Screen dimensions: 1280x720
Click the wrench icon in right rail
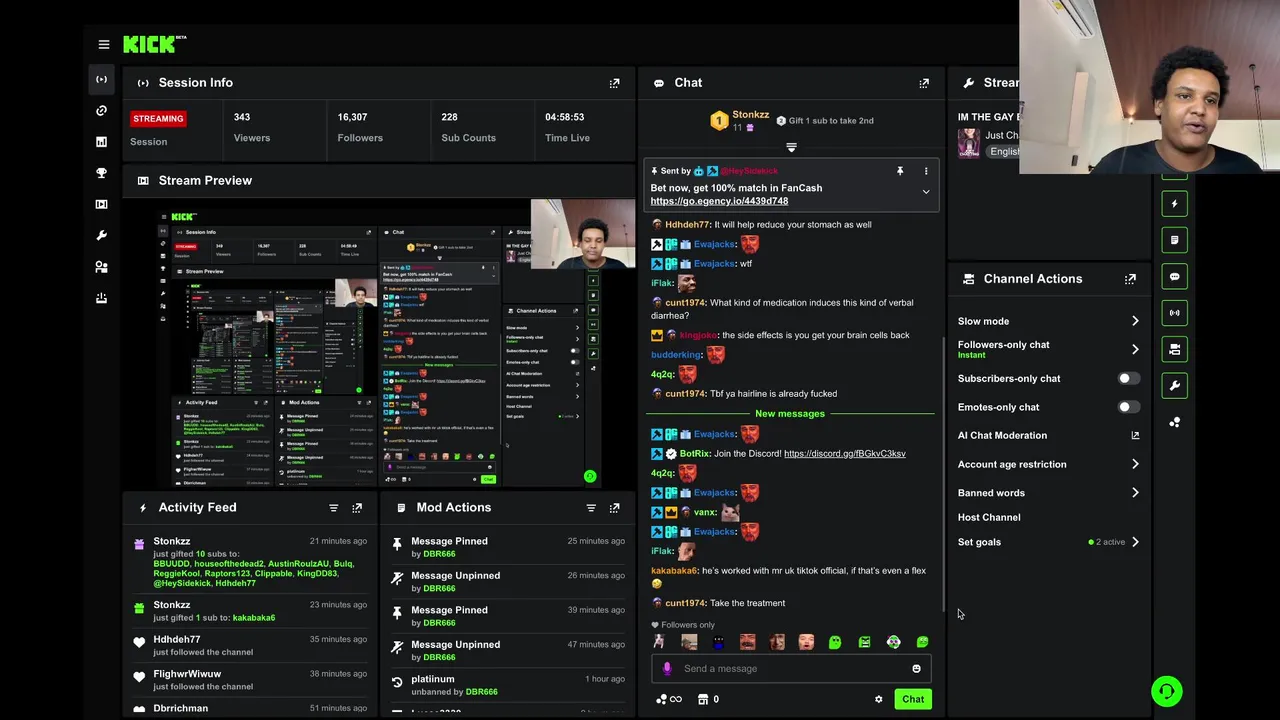1175,385
